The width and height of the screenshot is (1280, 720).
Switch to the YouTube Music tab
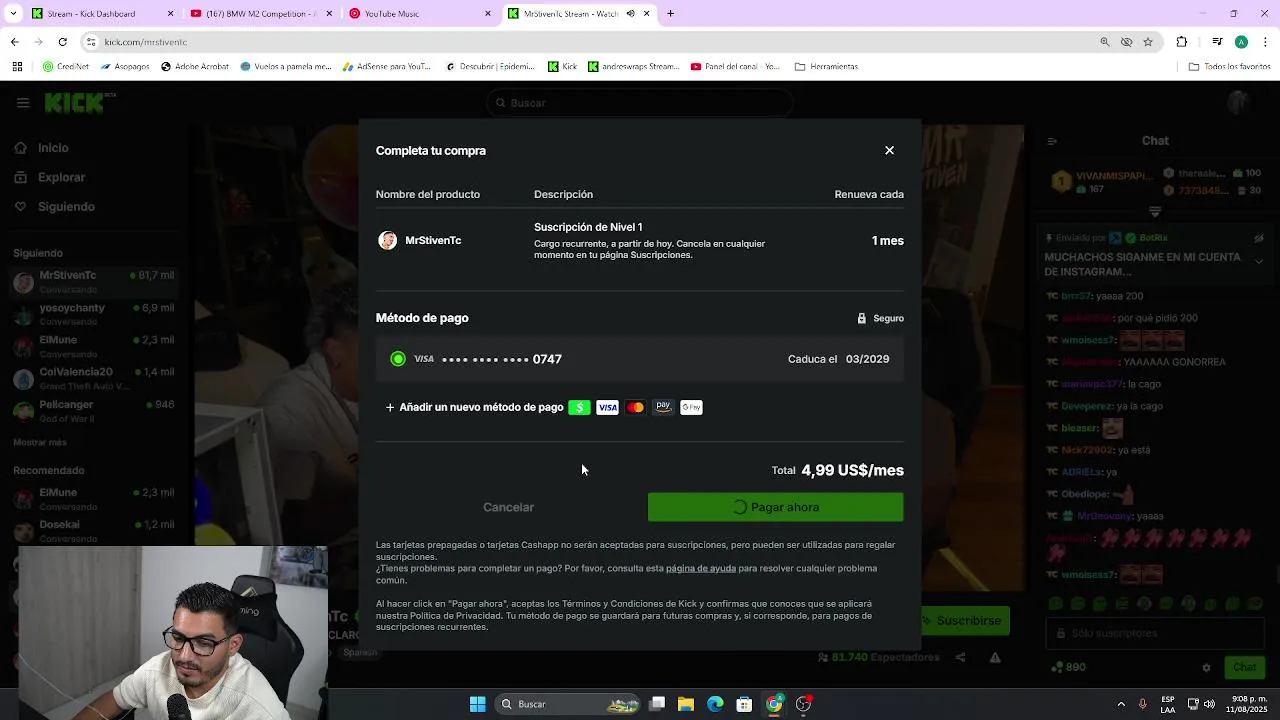(x=420, y=14)
